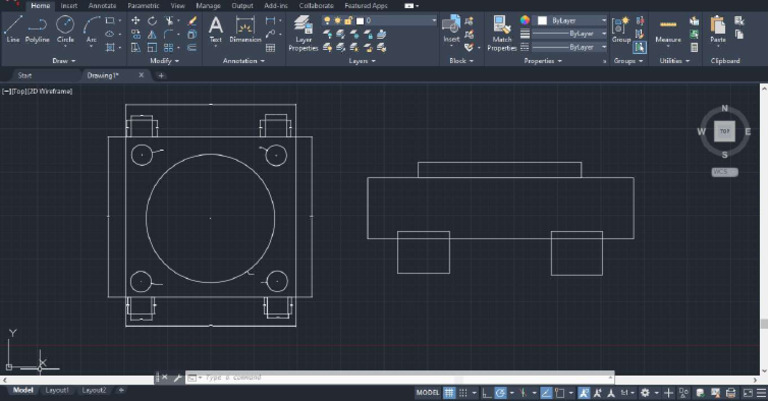Toggle polar tracking in status bar
Image resolution: width=768 pixels, height=401 pixels.
click(x=500, y=392)
